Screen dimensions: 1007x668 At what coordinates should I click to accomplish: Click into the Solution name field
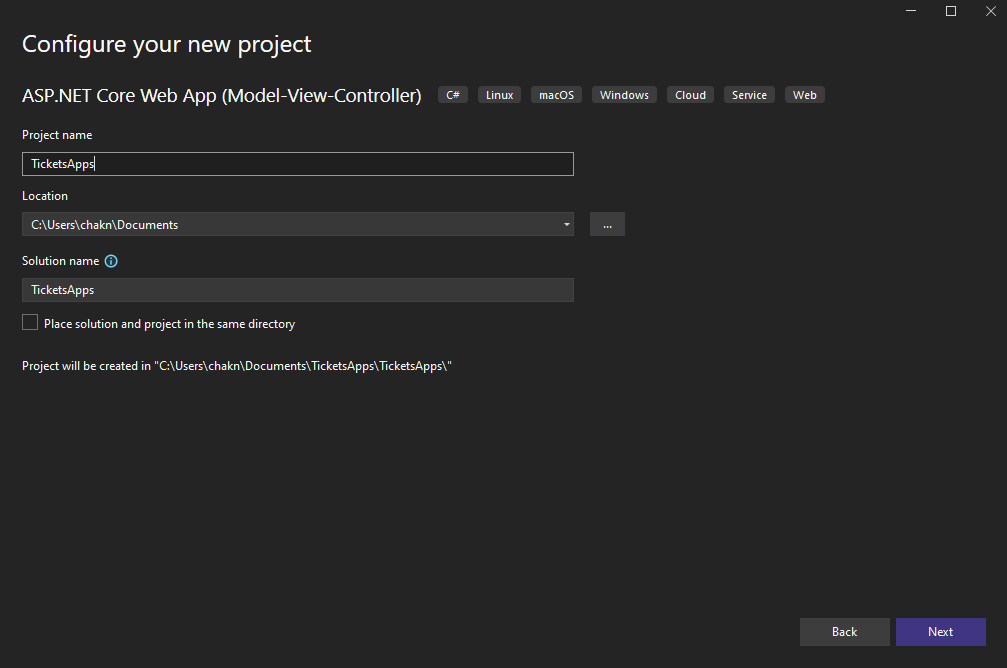point(298,290)
